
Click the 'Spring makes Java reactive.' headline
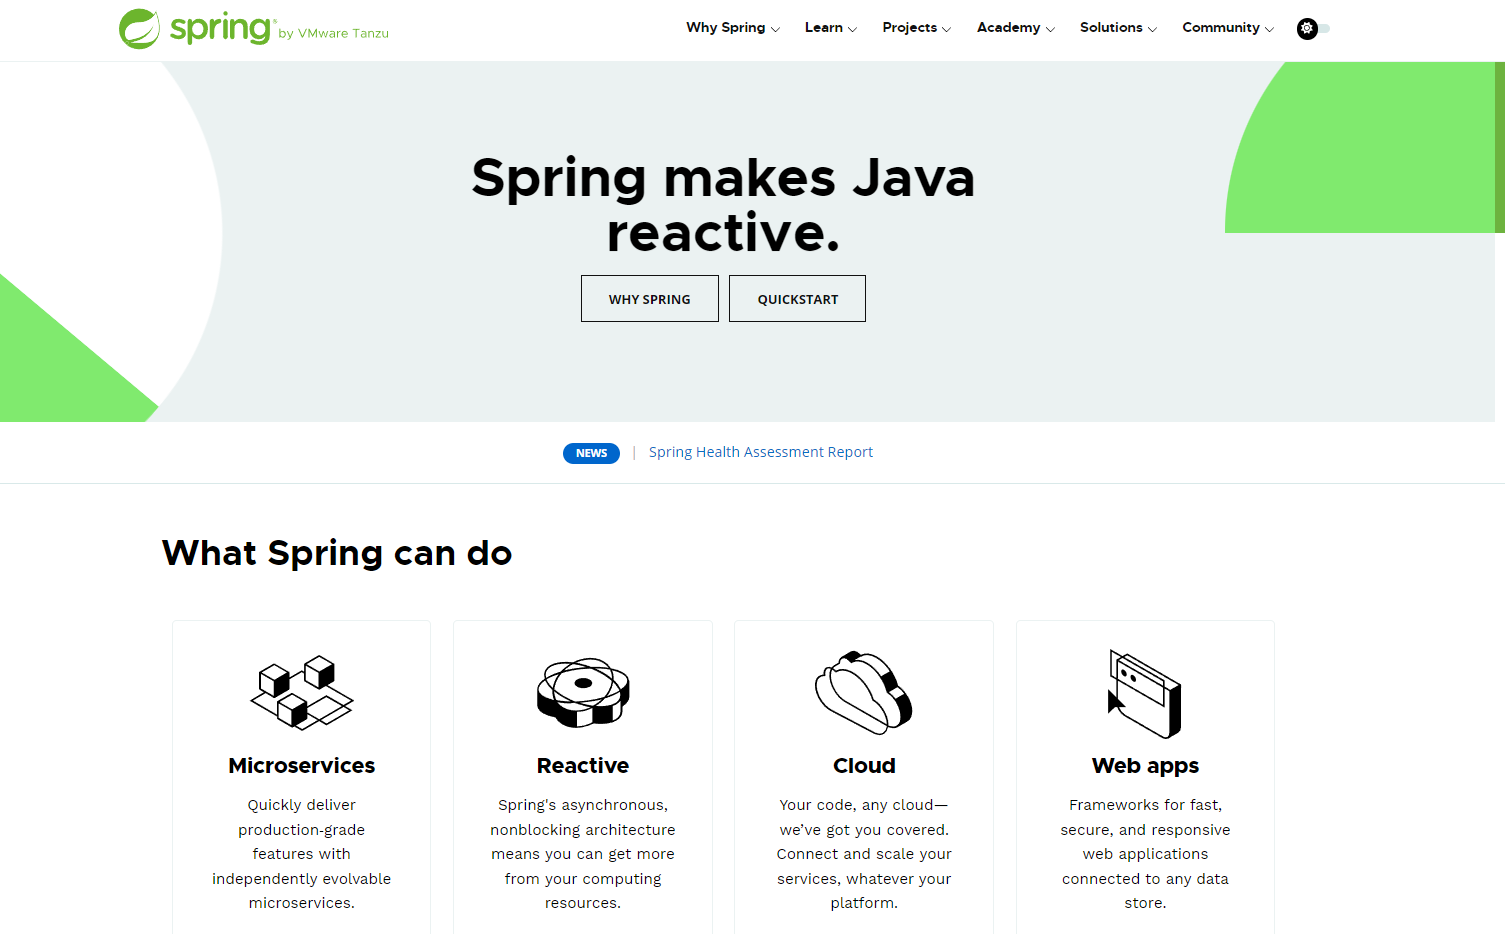[x=723, y=205]
